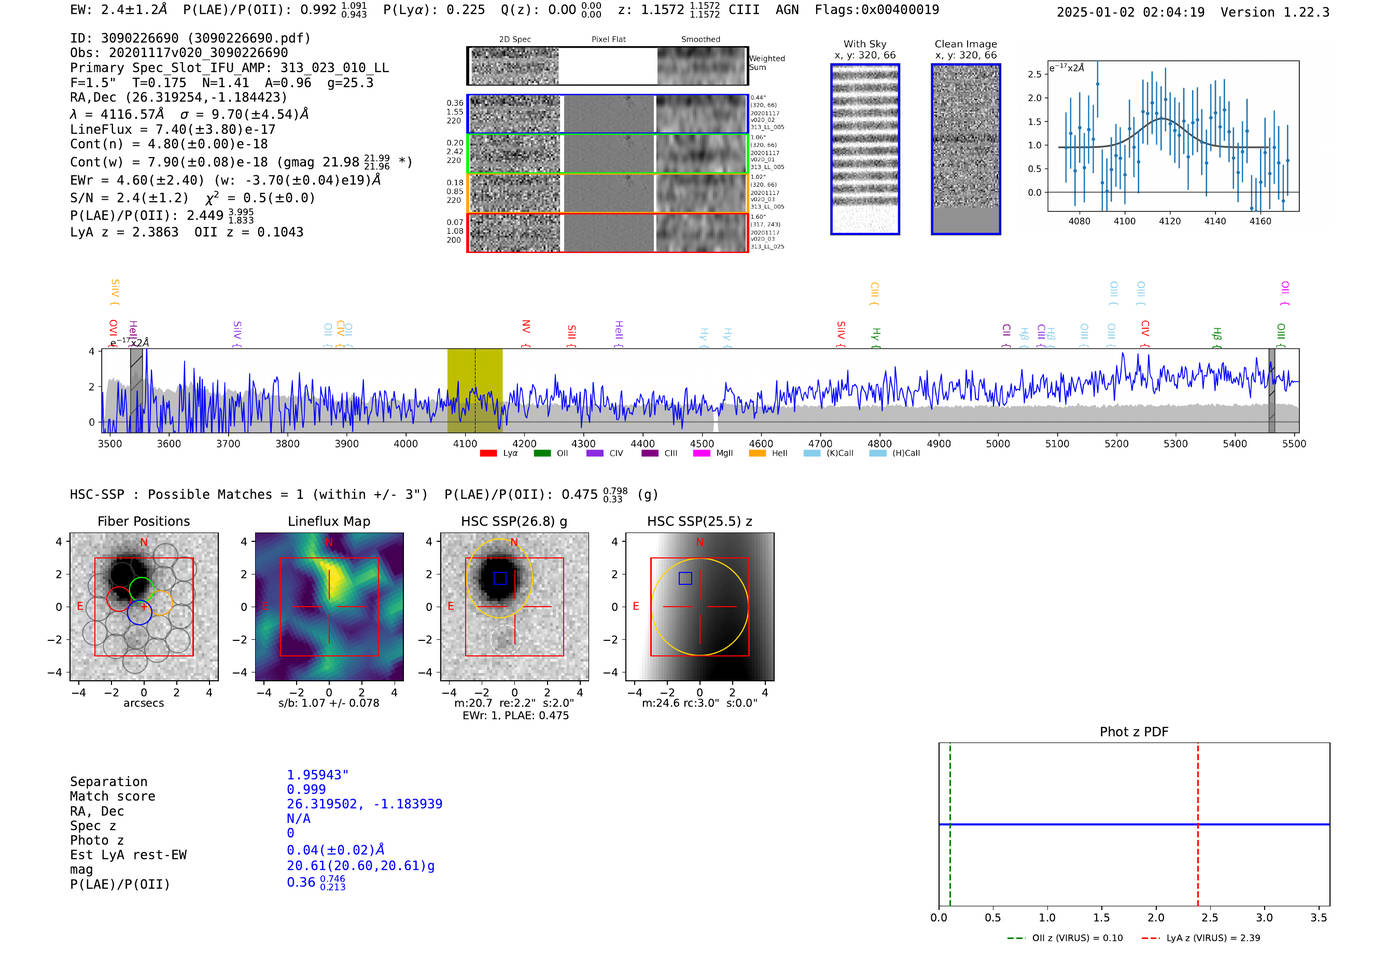This screenshot has width=1400, height=953.
Task: Click the blue fiber circle in Fiber Positions
Action: pyautogui.click(x=139, y=615)
